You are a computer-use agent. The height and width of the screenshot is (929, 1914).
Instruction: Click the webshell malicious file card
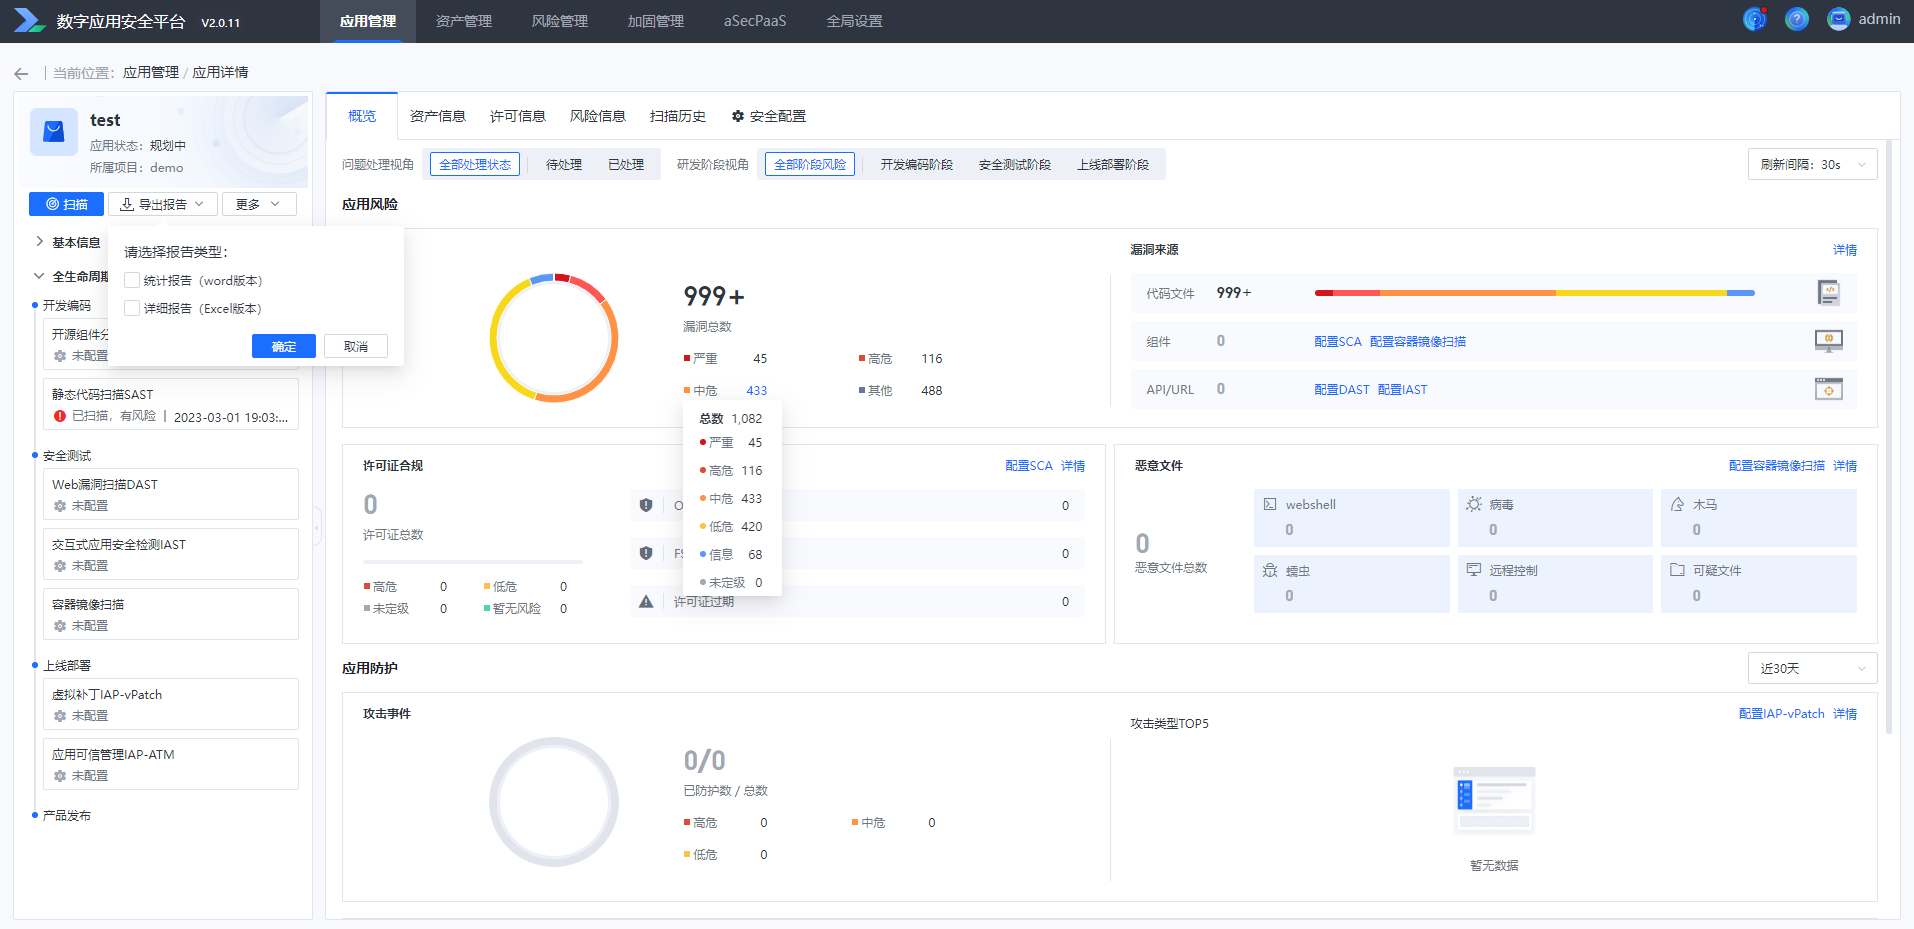coord(1351,517)
